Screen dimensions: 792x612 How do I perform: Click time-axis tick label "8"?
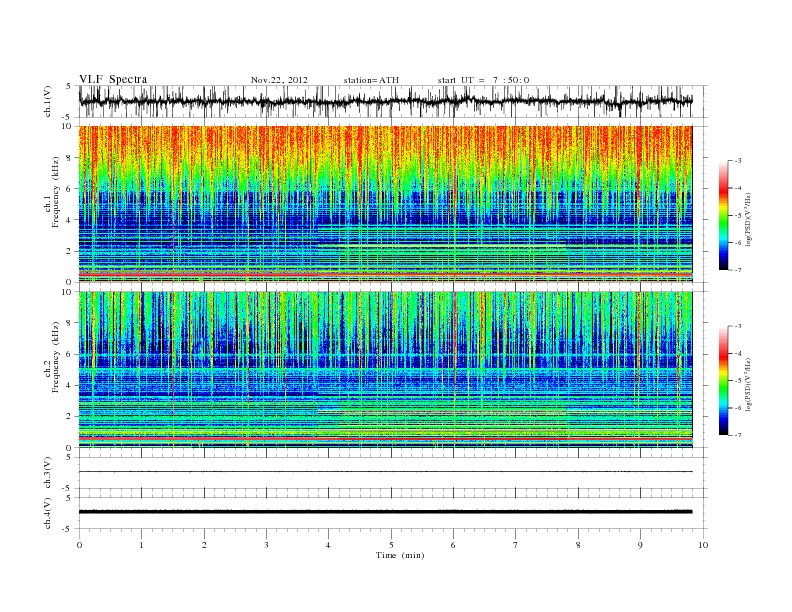click(578, 545)
